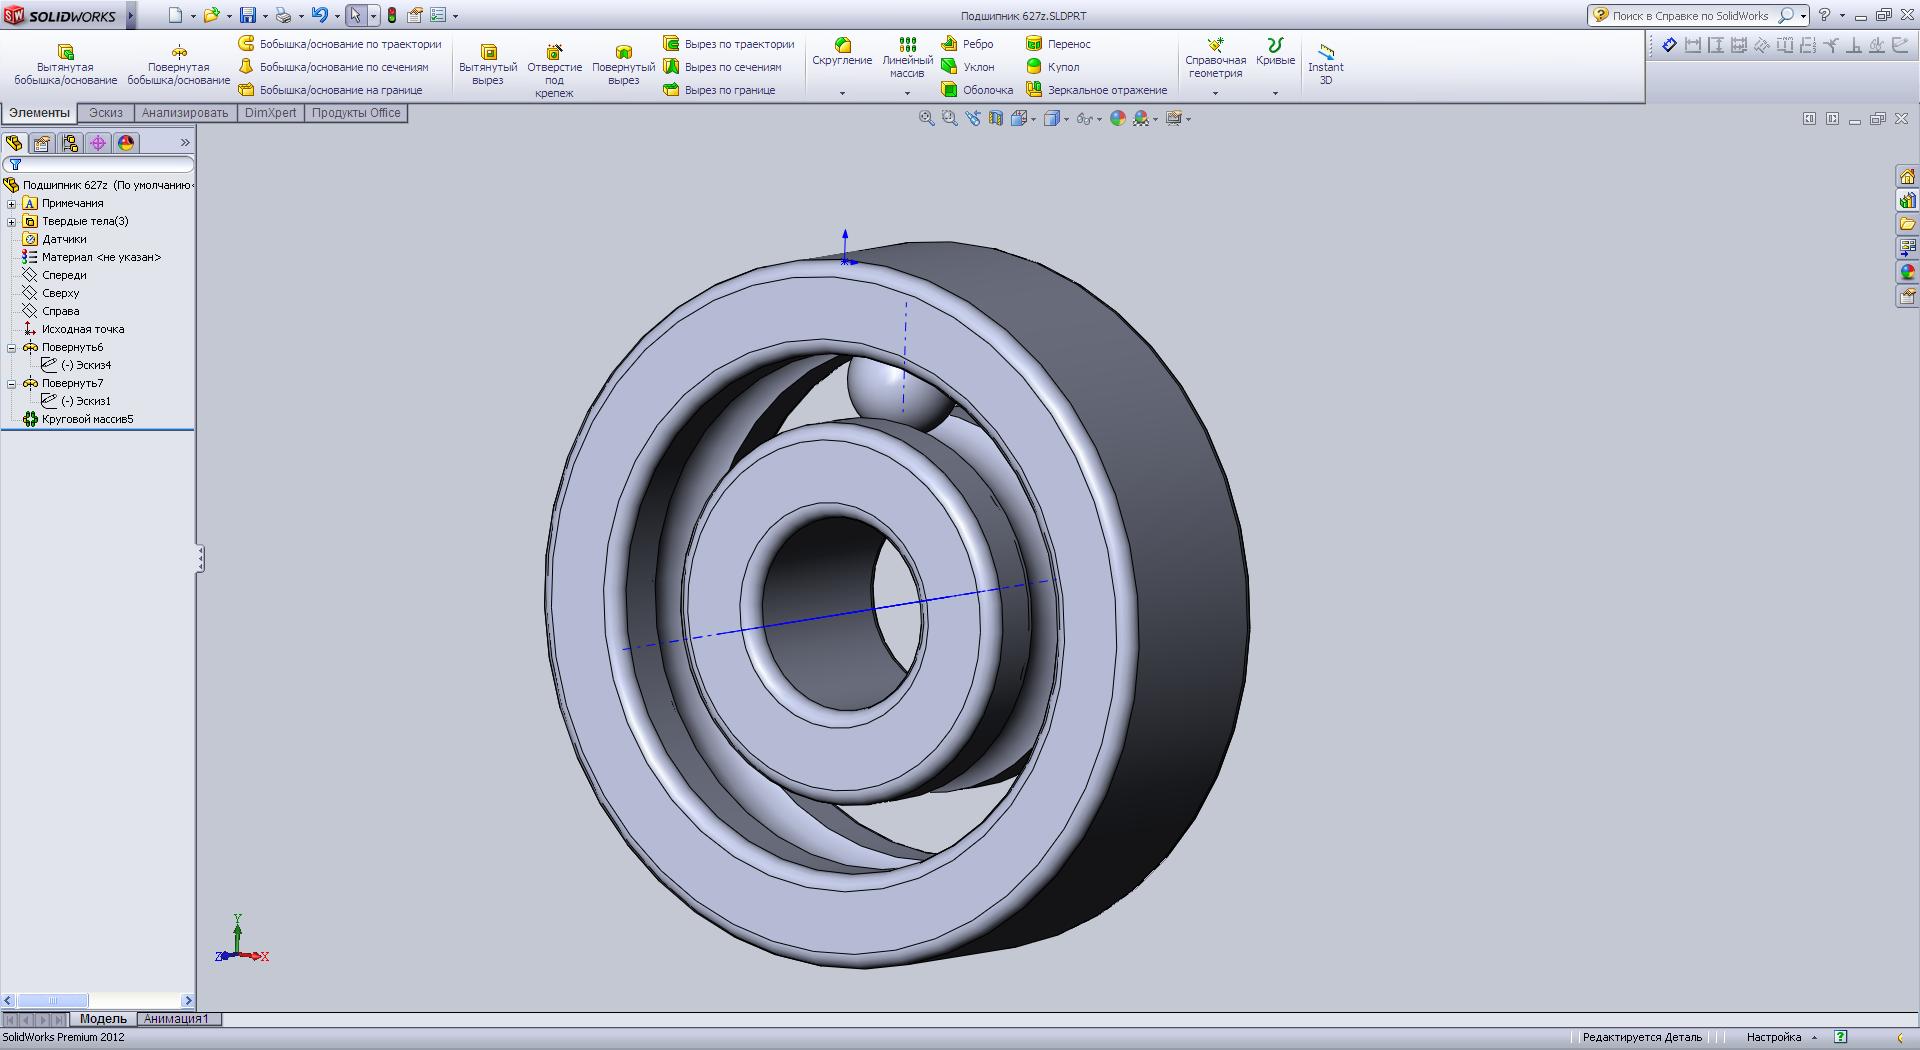Click the SolidWorks help search field
Viewport: 1920px width, 1050px height.
coord(1698,15)
